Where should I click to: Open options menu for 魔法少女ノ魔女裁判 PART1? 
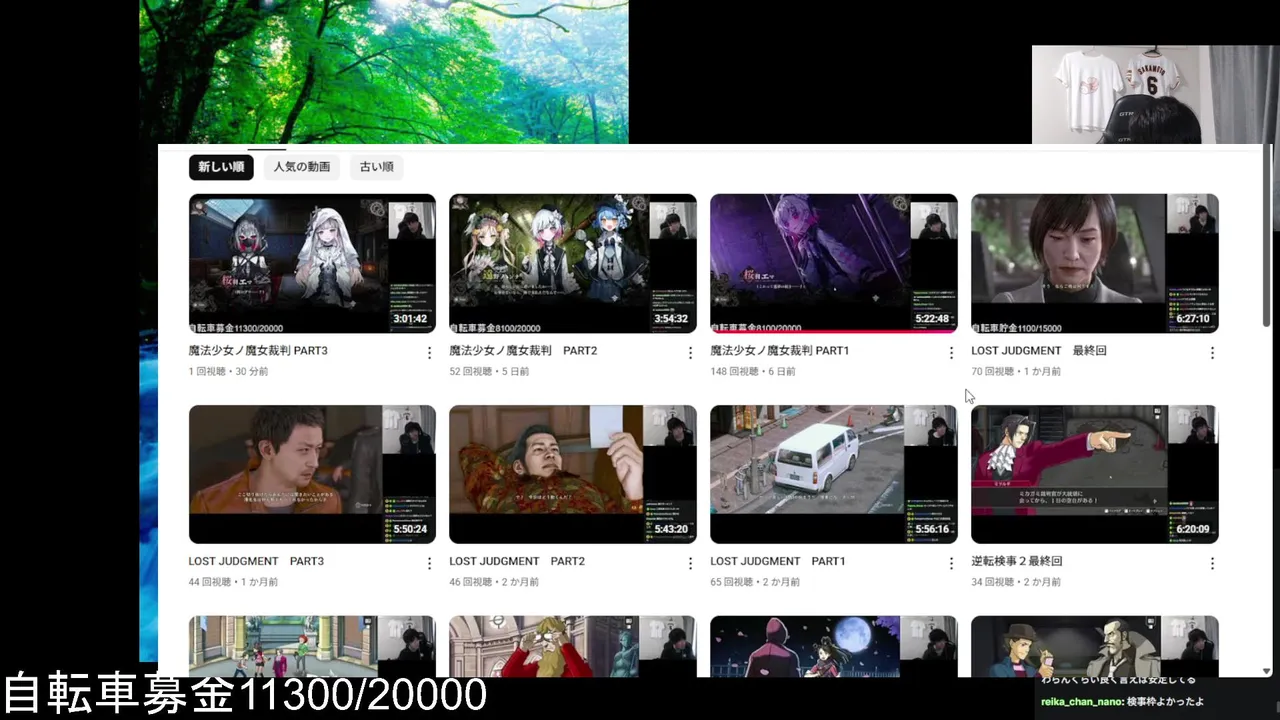coord(951,353)
